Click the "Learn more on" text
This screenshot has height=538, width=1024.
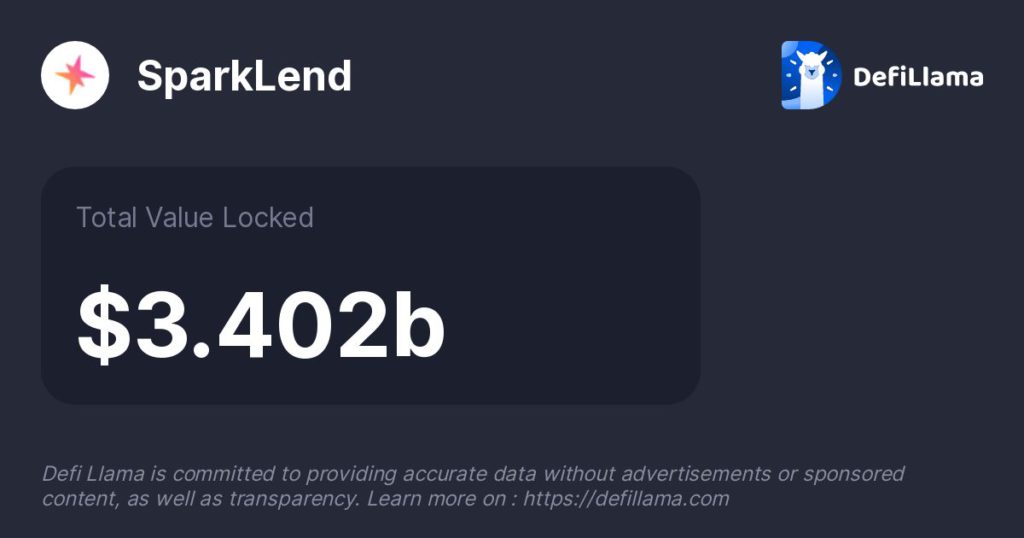436,498
